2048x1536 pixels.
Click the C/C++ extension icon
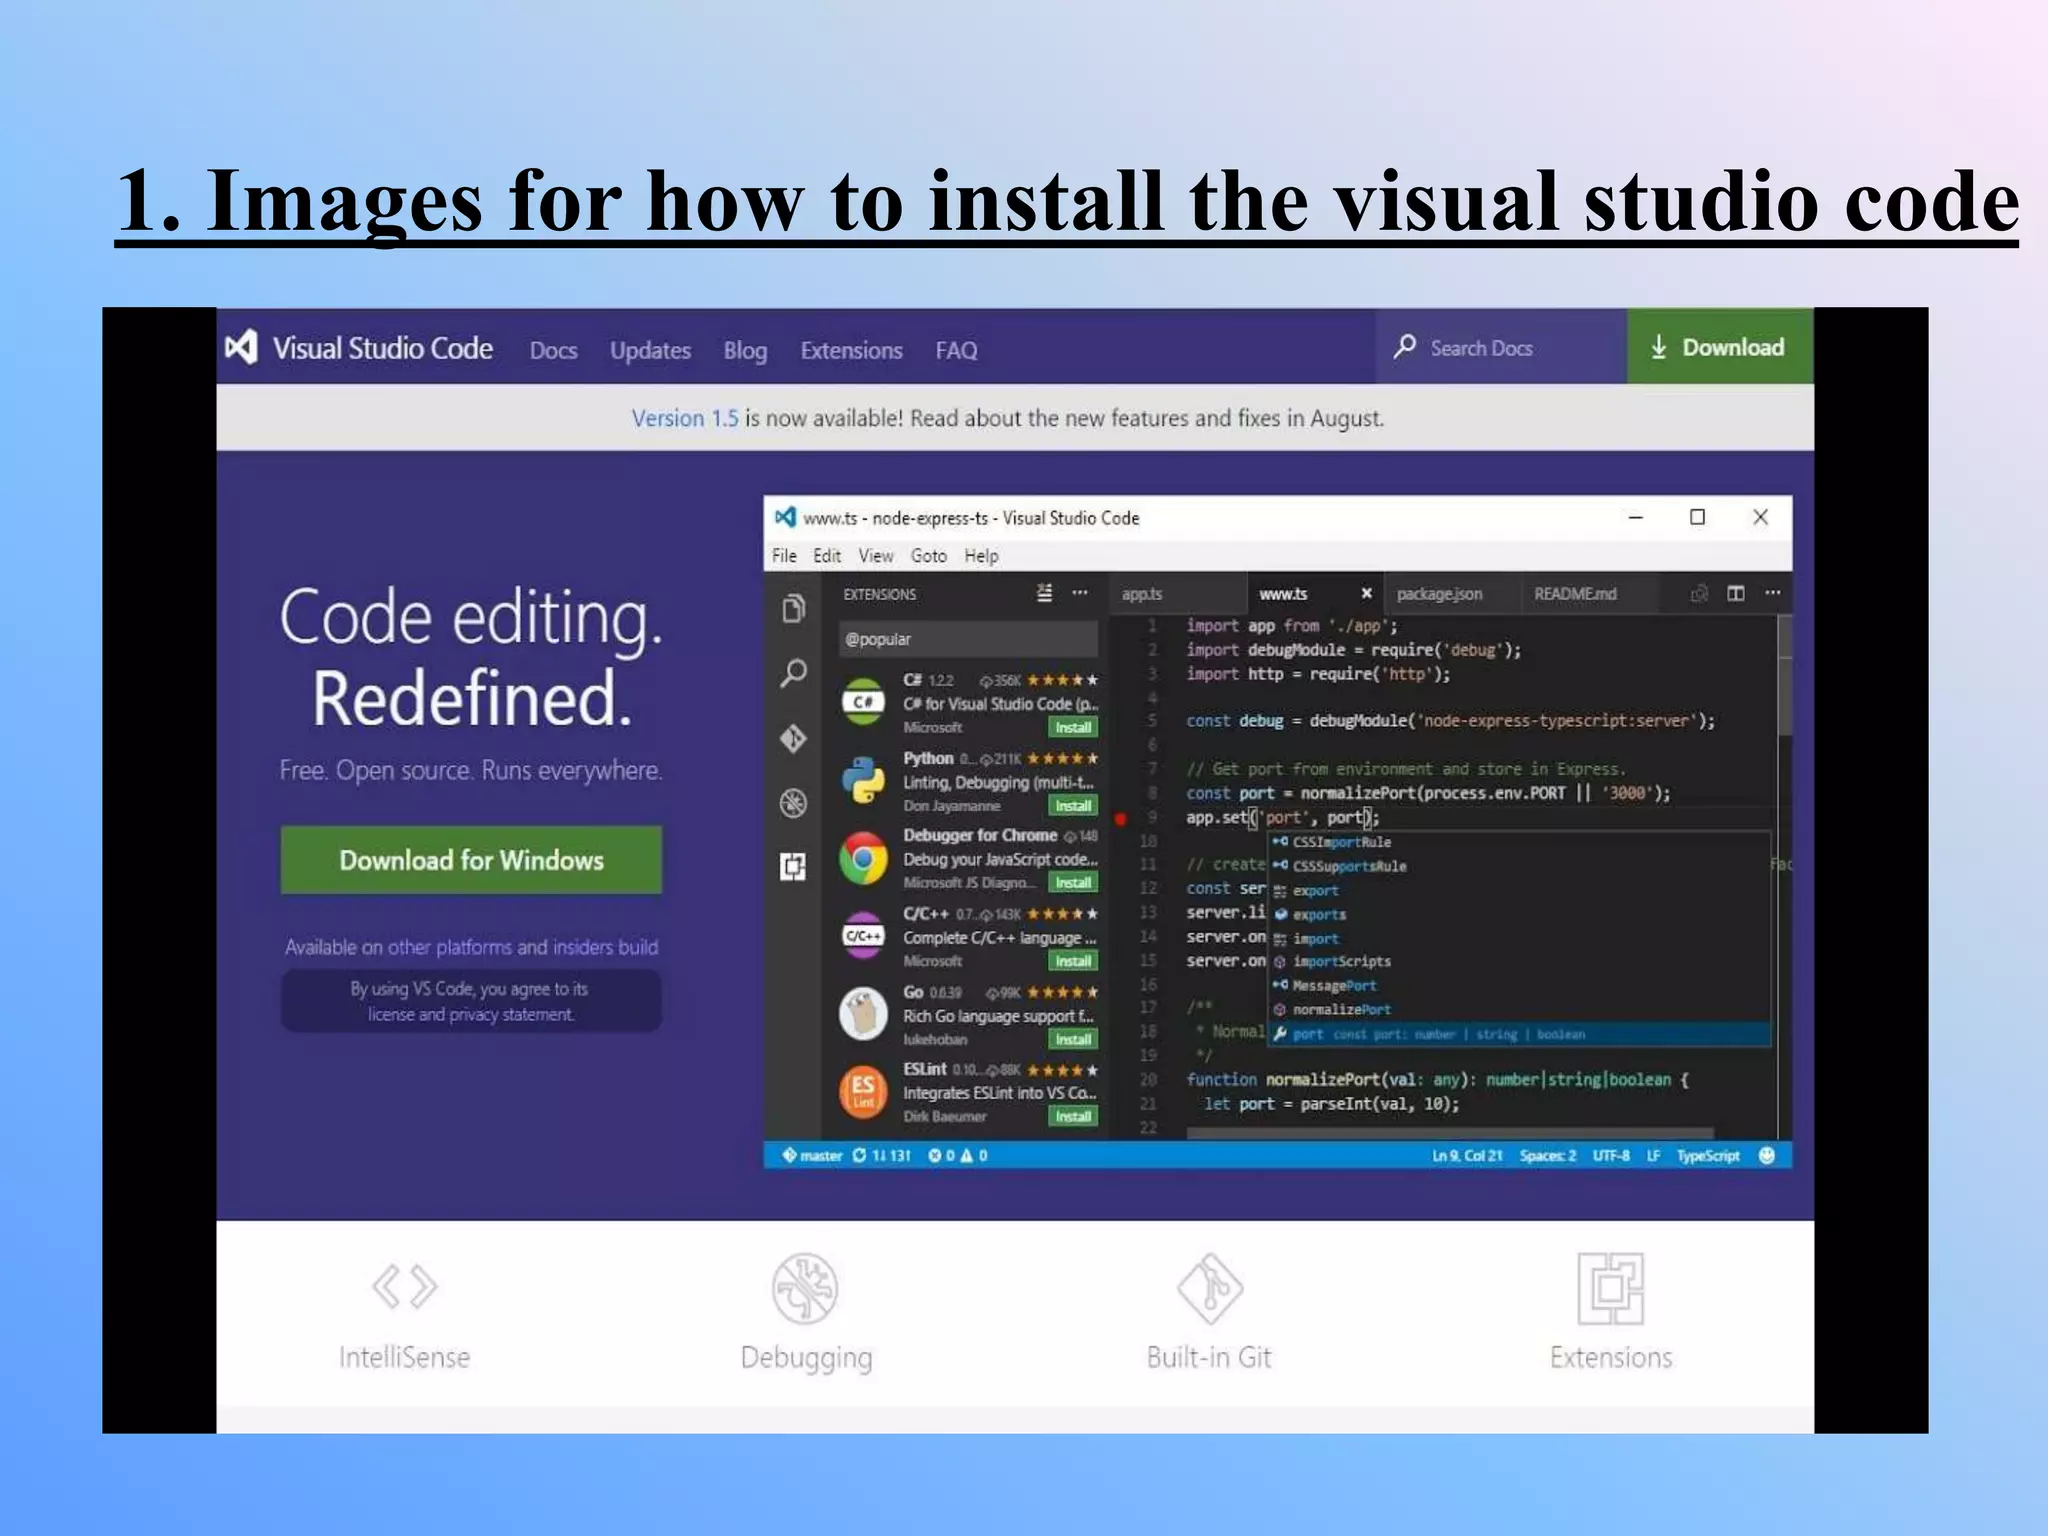(863, 936)
